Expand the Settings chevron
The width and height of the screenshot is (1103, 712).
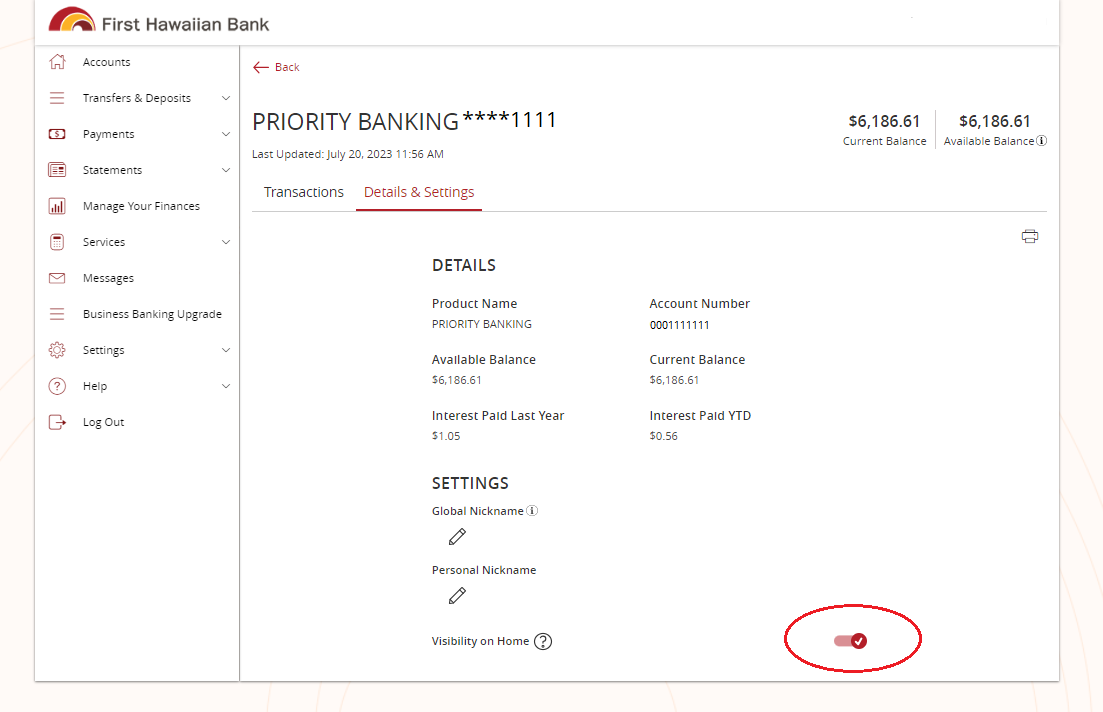(x=226, y=350)
